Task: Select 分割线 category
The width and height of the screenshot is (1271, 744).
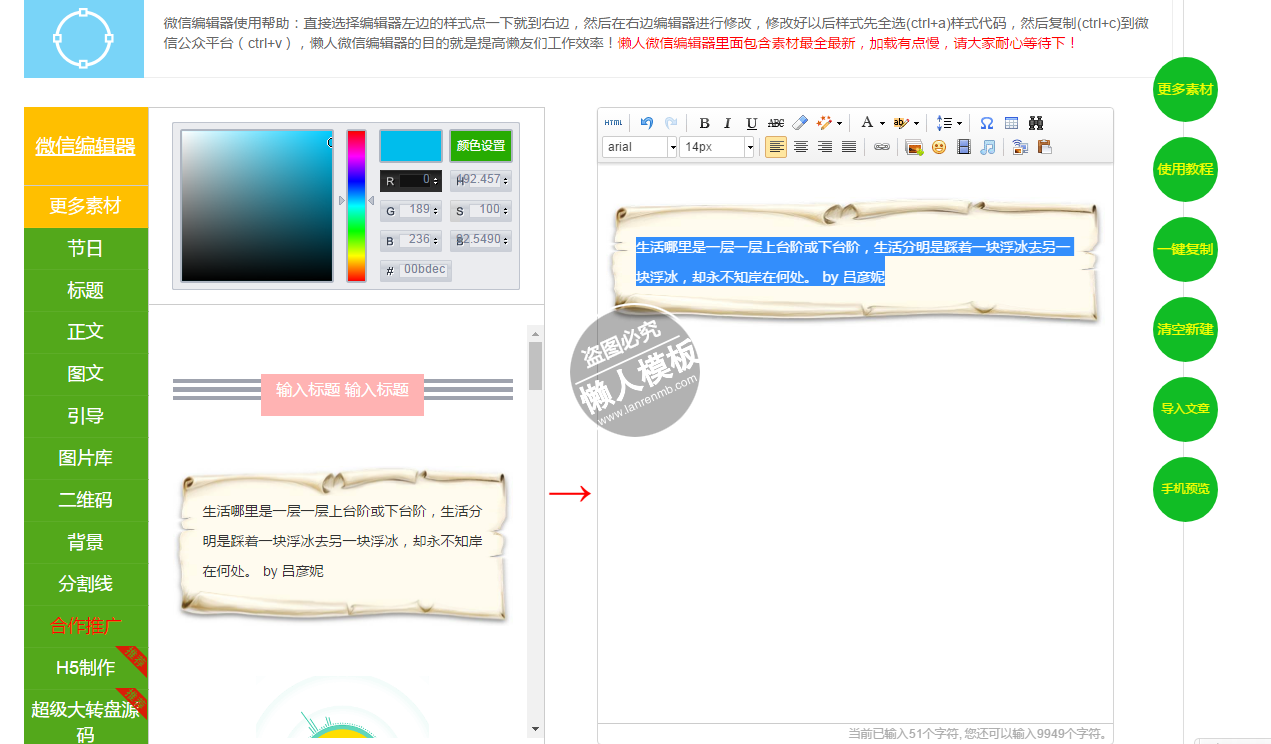Action: (86, 584)
